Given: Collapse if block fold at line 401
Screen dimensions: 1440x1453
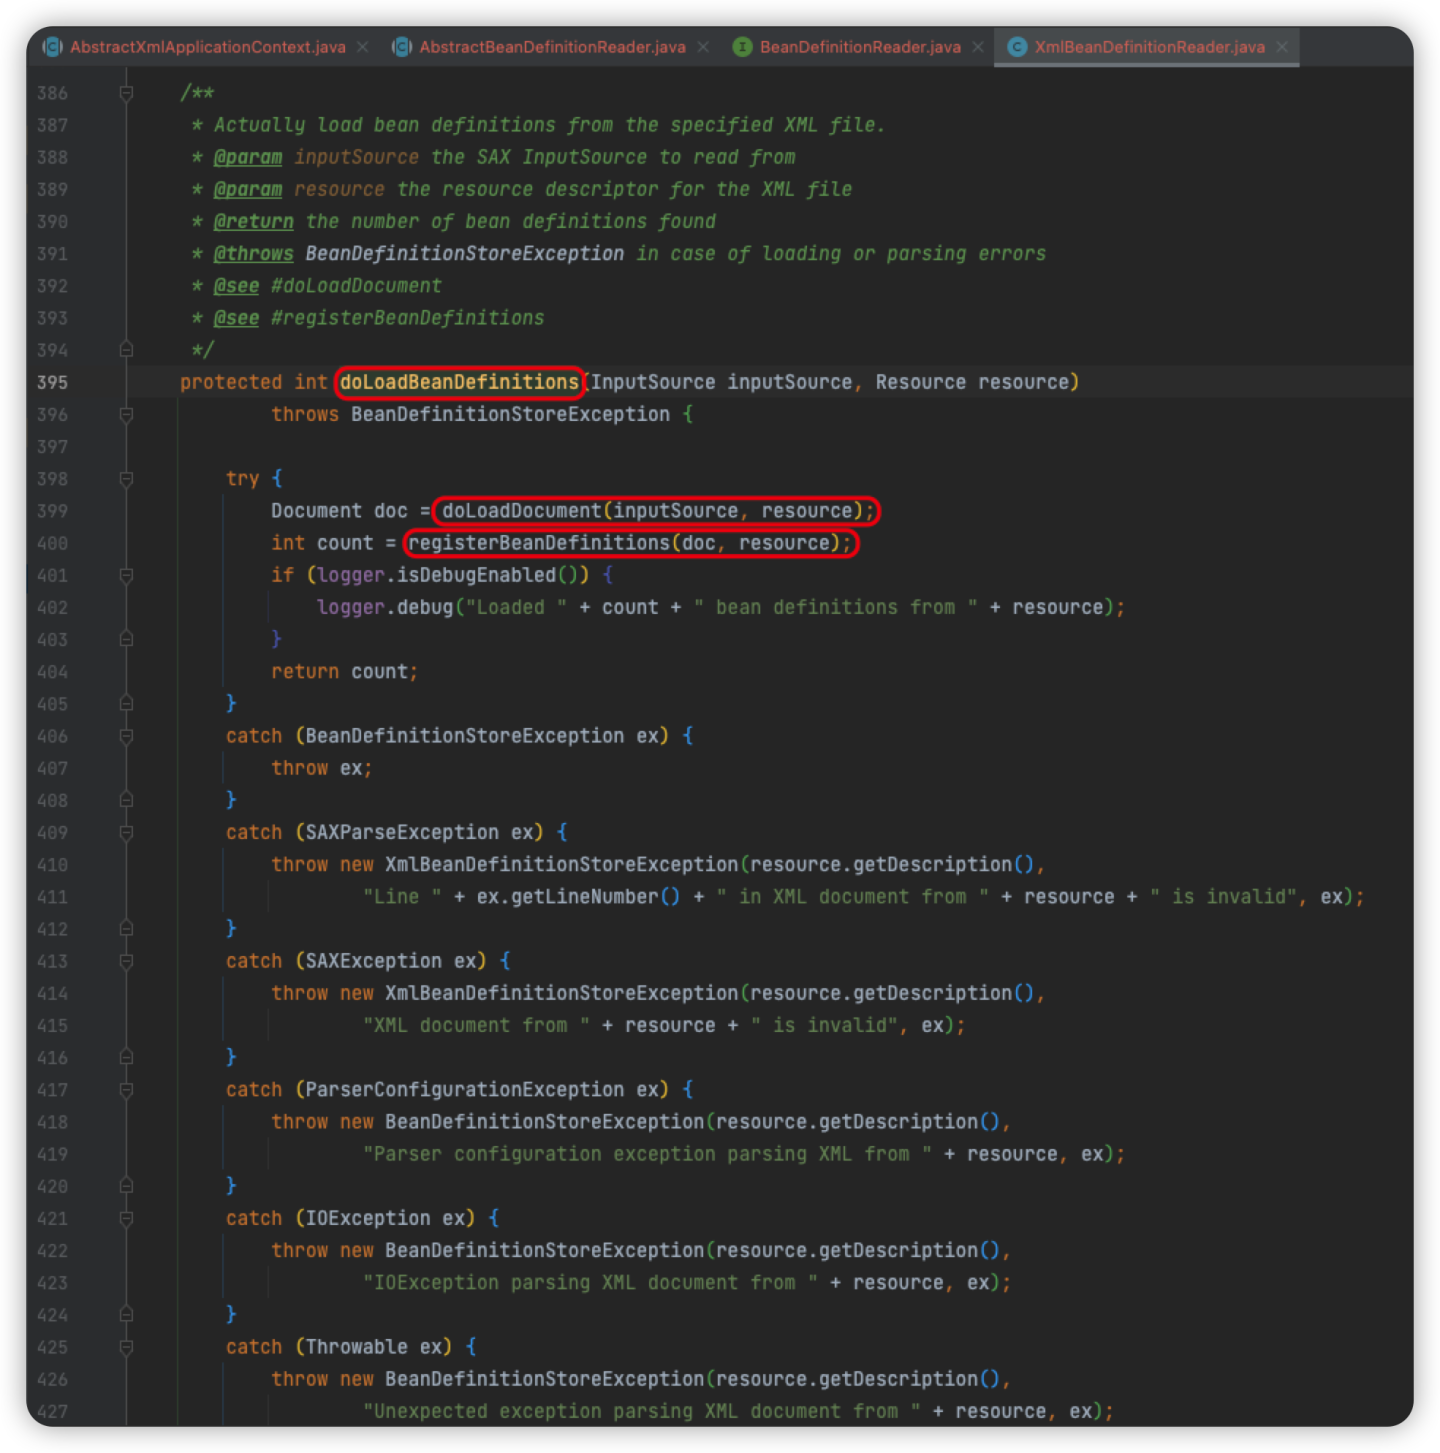Looking at the screenshot, I should [126, 575].
